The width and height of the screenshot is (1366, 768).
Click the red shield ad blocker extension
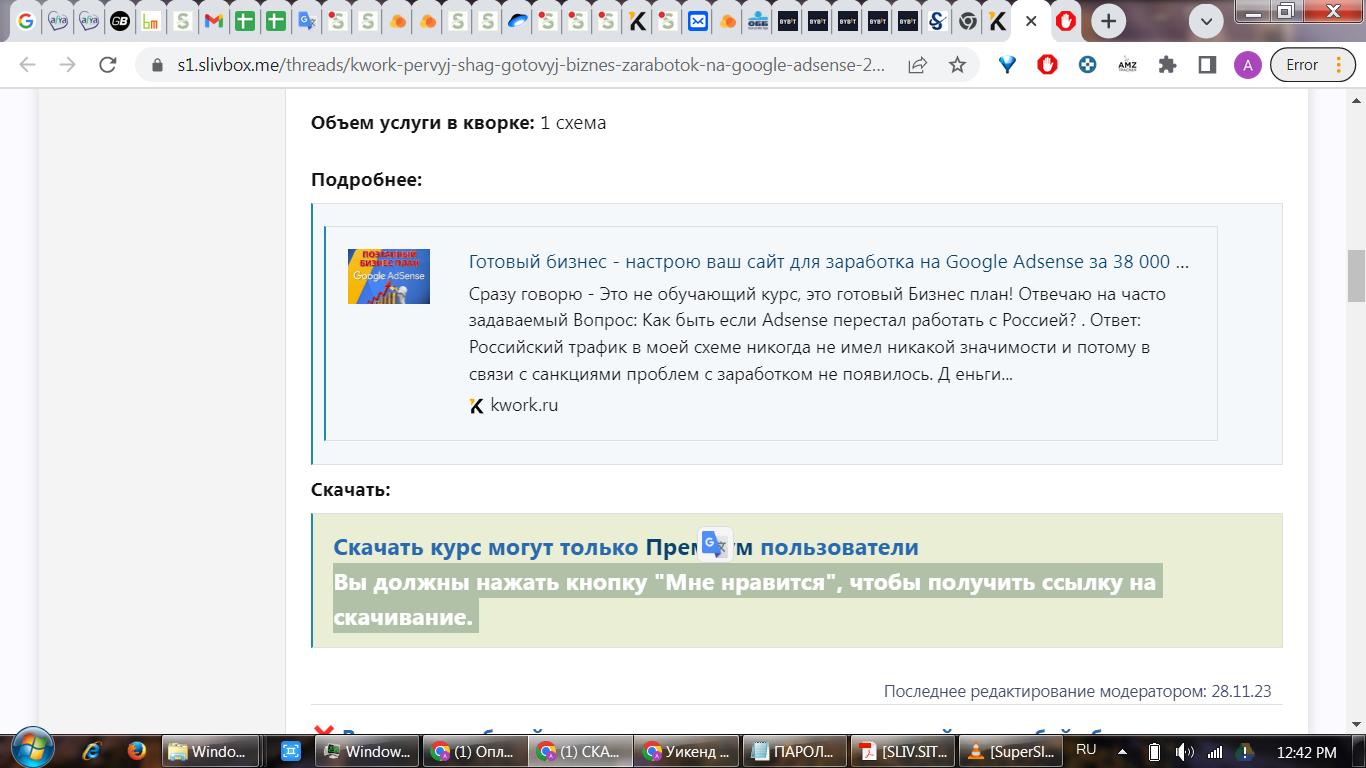(x=1047, y=65)
